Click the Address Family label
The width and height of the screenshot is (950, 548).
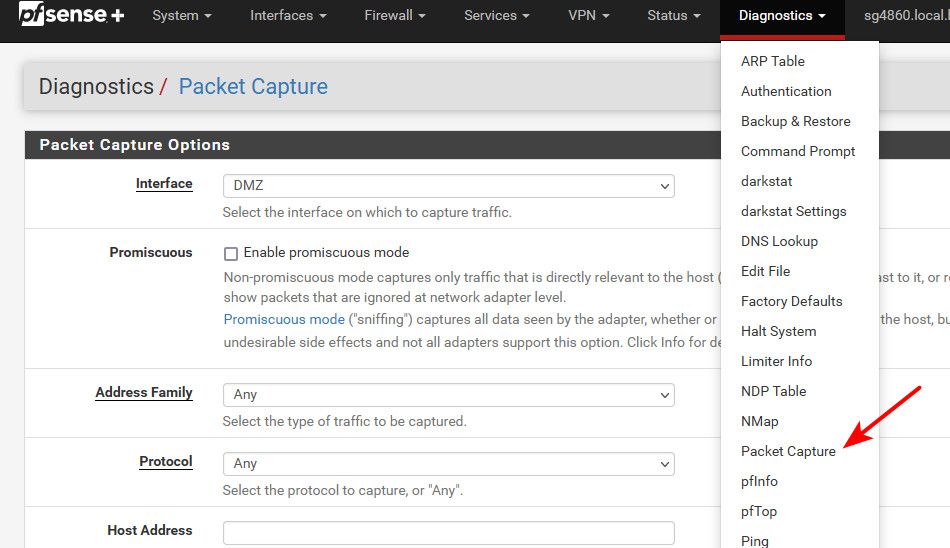[x=144, y=393]
